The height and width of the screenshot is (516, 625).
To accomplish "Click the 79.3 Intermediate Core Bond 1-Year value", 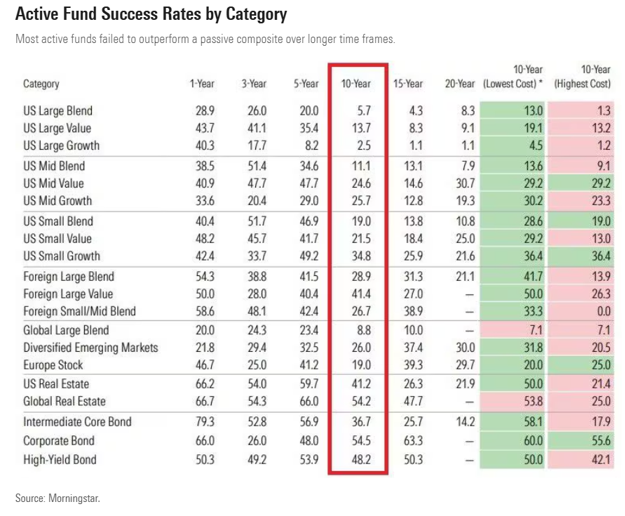I will pos(205,423).
